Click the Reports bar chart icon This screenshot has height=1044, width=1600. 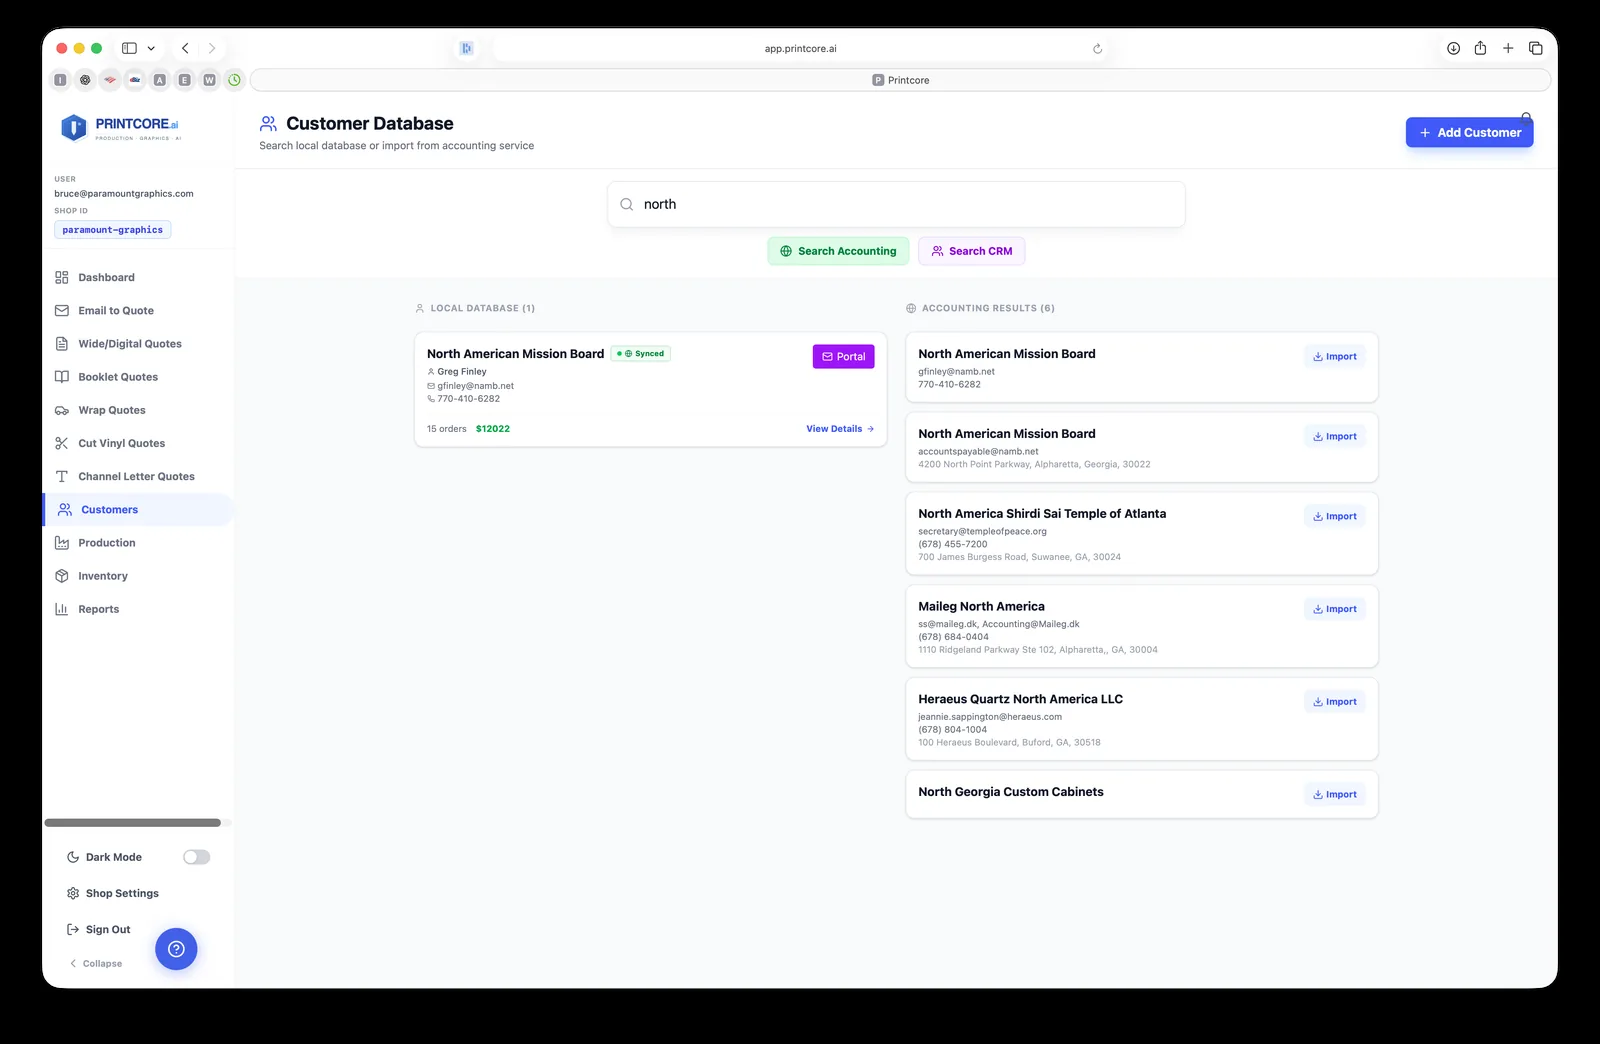click(62, 609)
